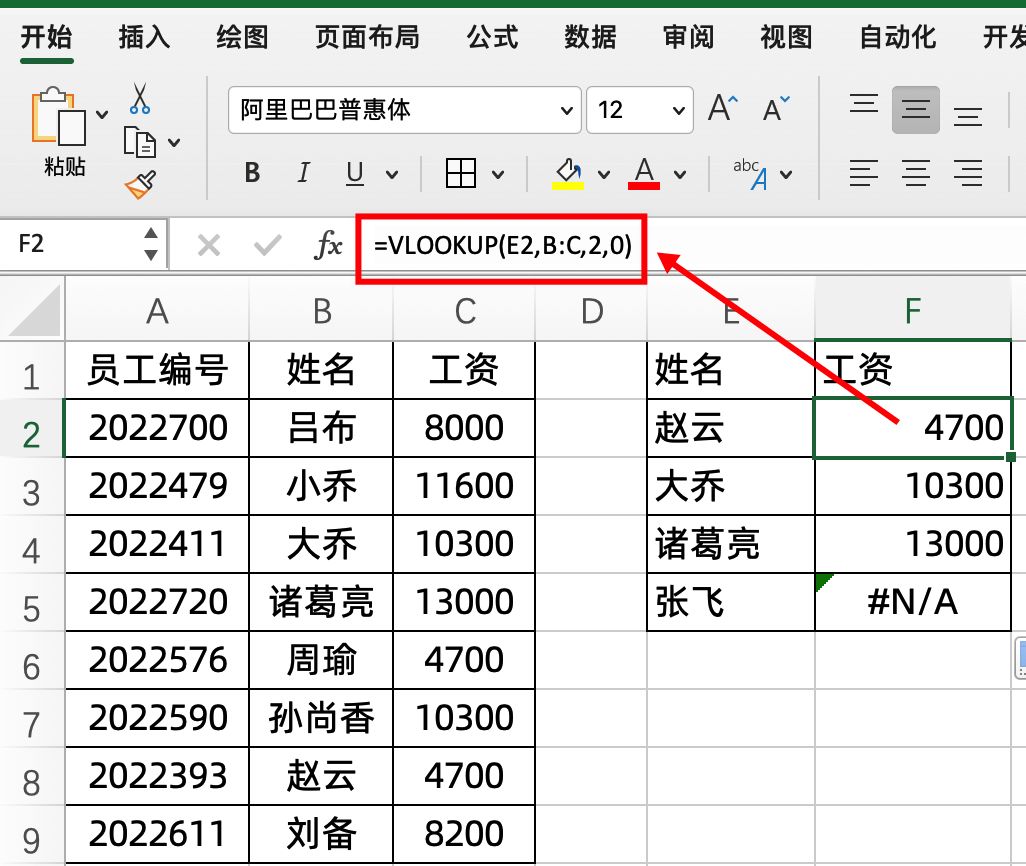Click the fx insert function icon
This screenshot has height=866, width=1026.
coord(328,245)
